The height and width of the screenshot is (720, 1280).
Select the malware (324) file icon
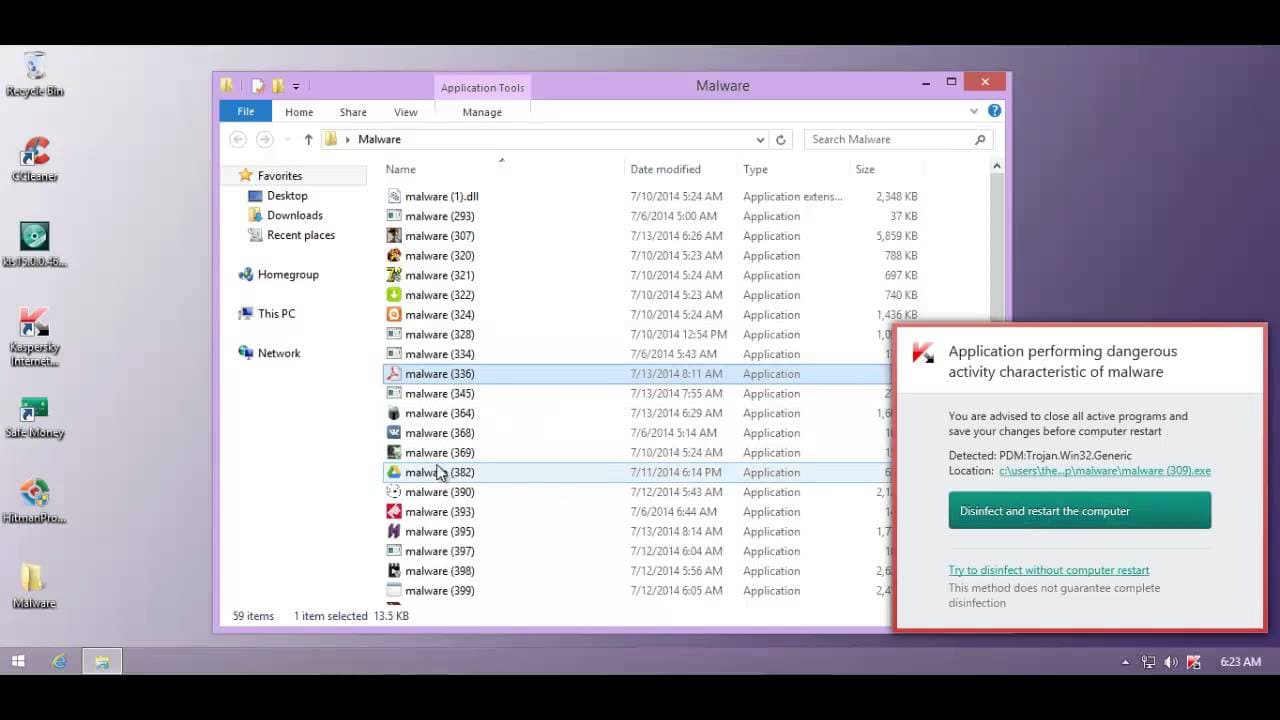tap(394, 314)
